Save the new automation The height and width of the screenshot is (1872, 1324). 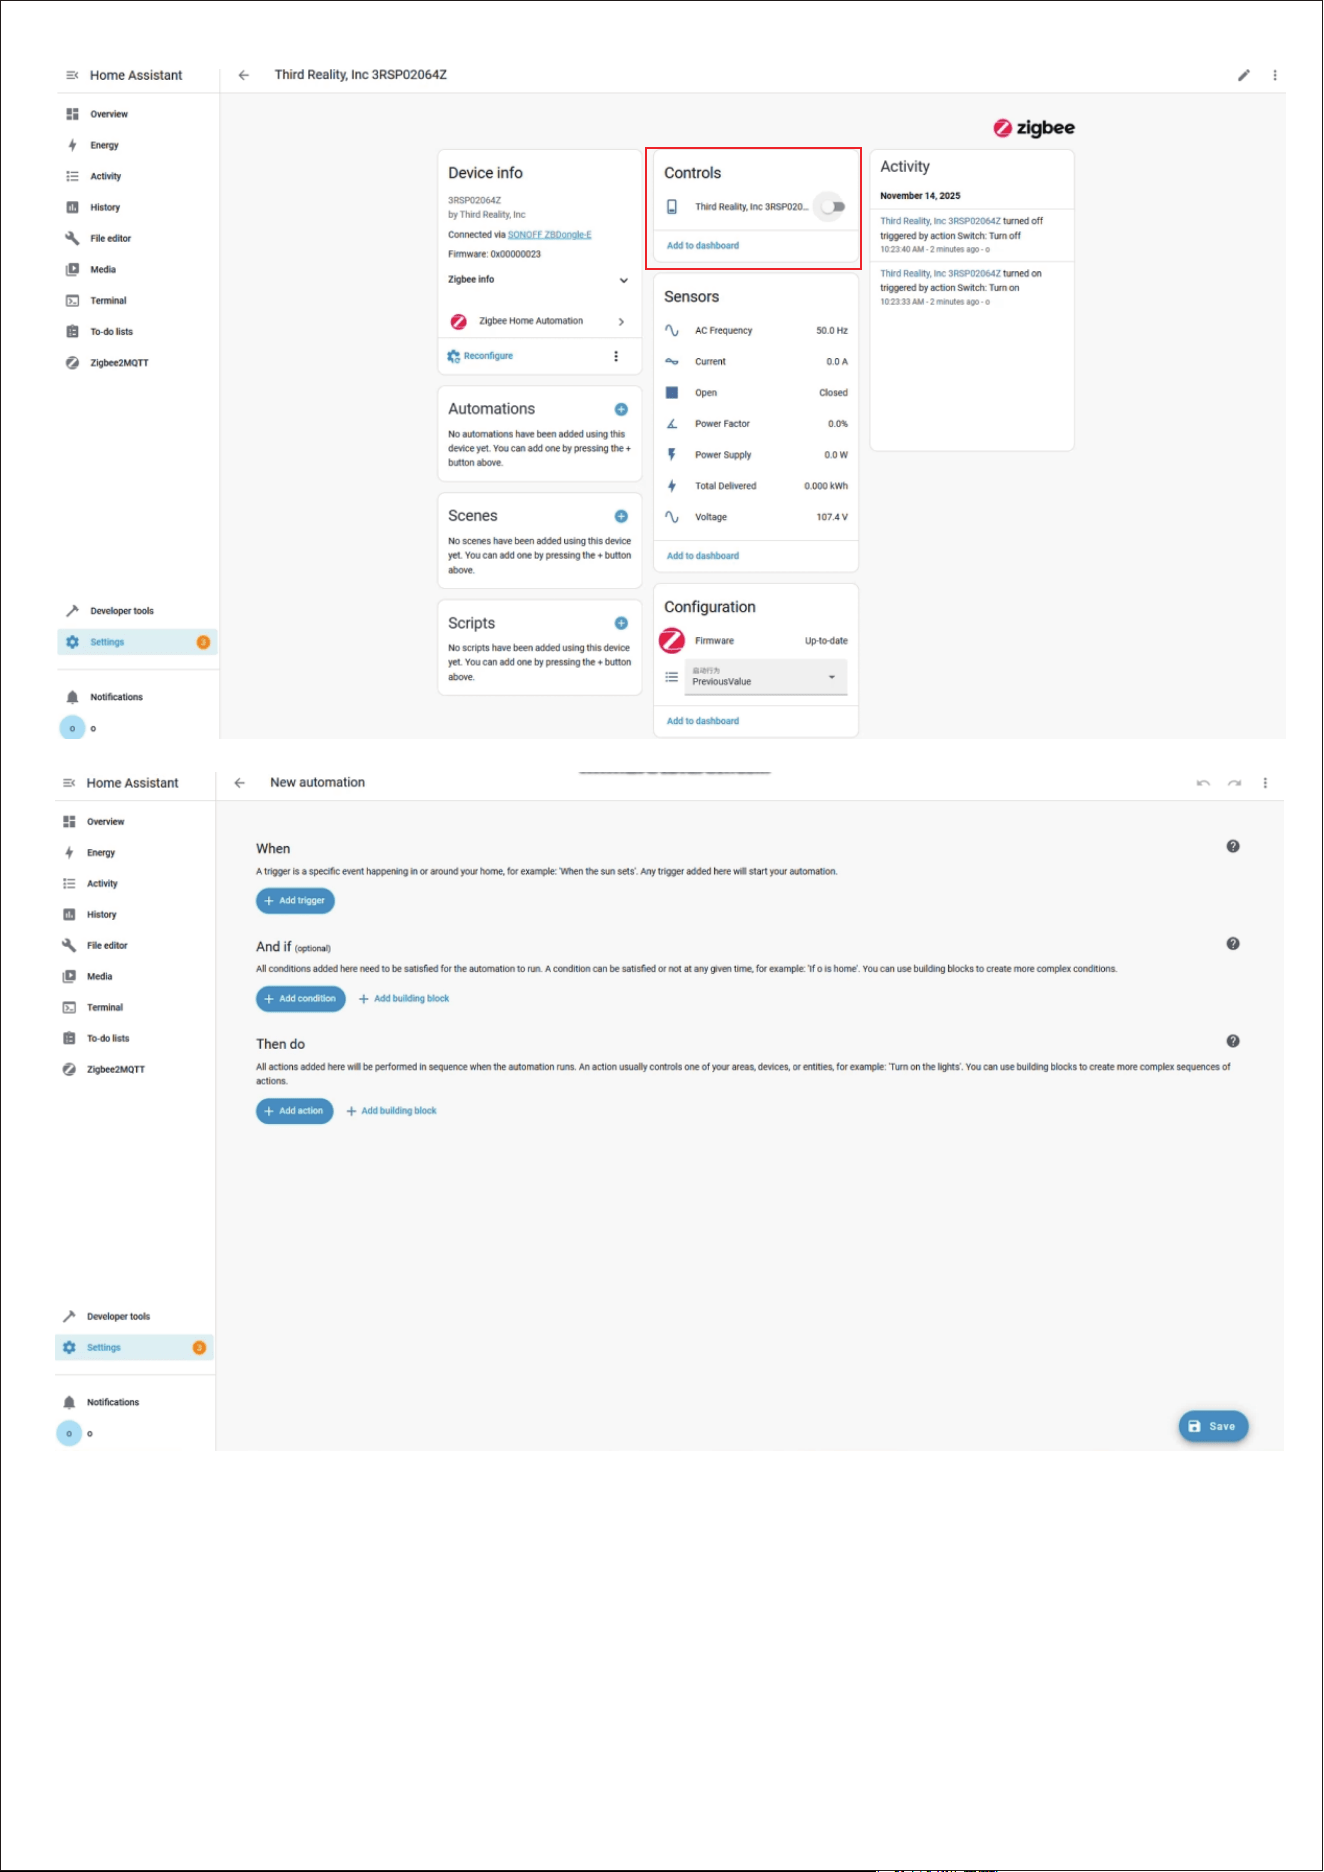1213,1427
